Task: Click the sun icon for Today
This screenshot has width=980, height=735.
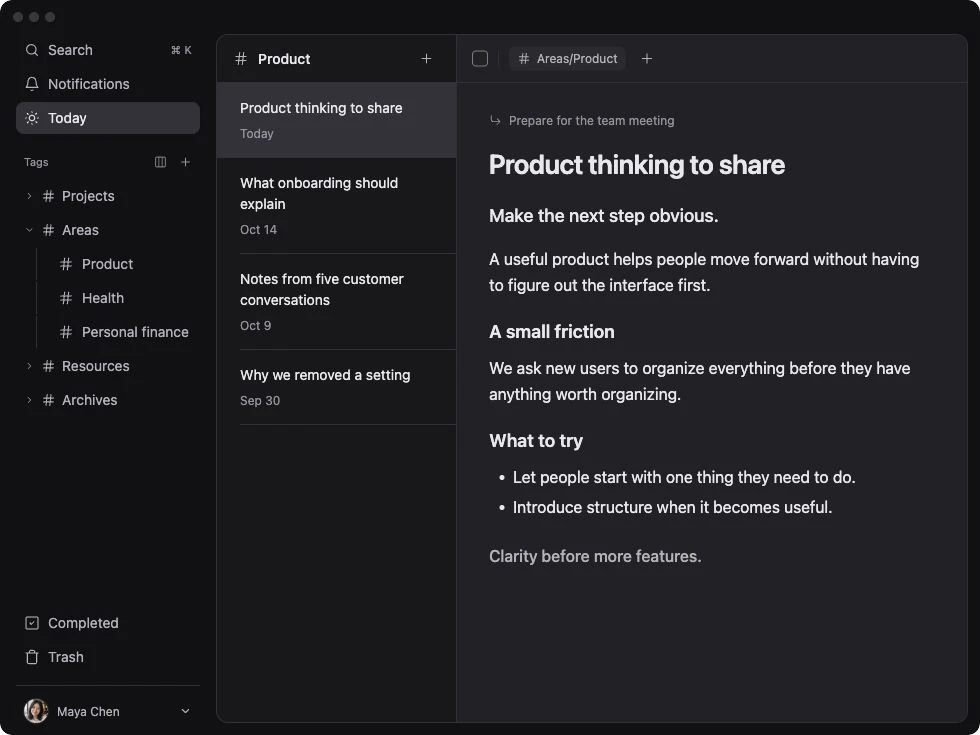Action: tap(32, 118)
